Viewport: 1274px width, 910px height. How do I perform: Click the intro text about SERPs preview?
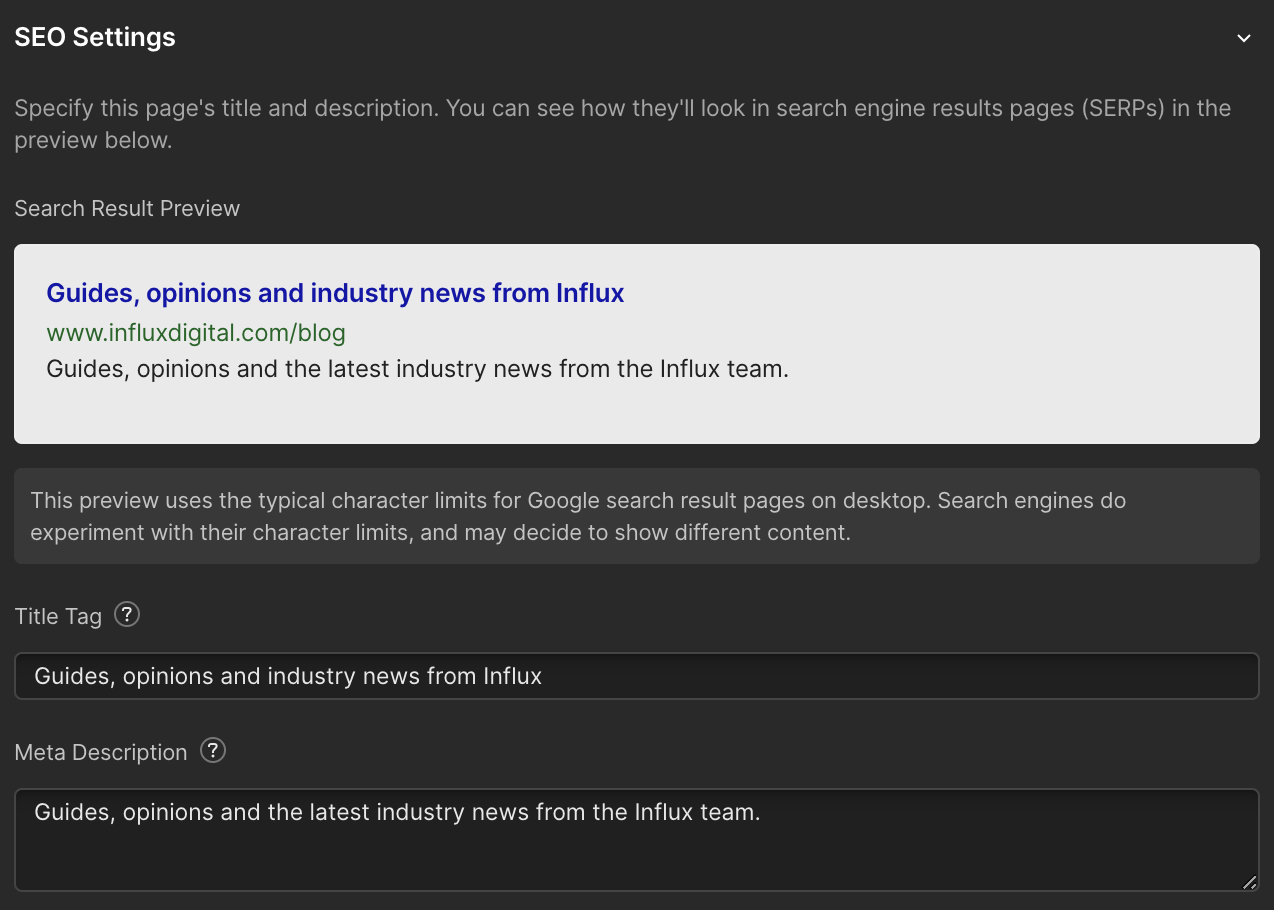[x=623, y=124]
